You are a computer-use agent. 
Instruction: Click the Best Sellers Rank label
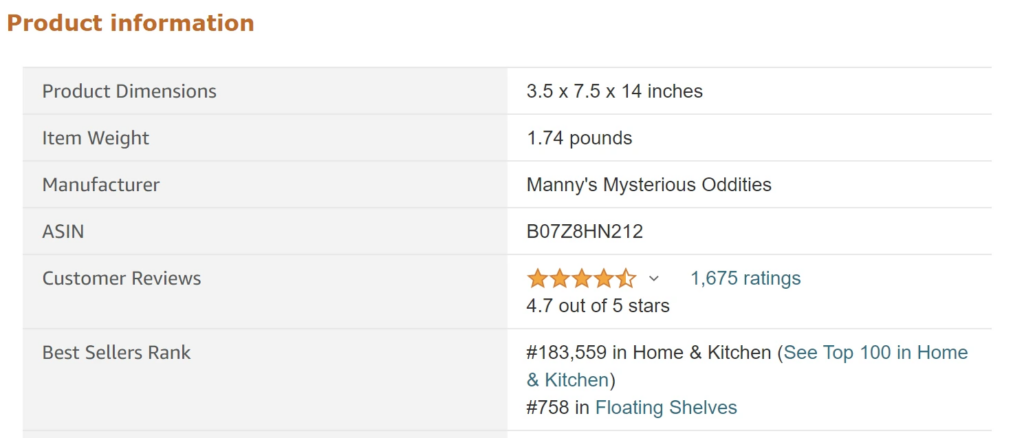[x=116, y=352]
